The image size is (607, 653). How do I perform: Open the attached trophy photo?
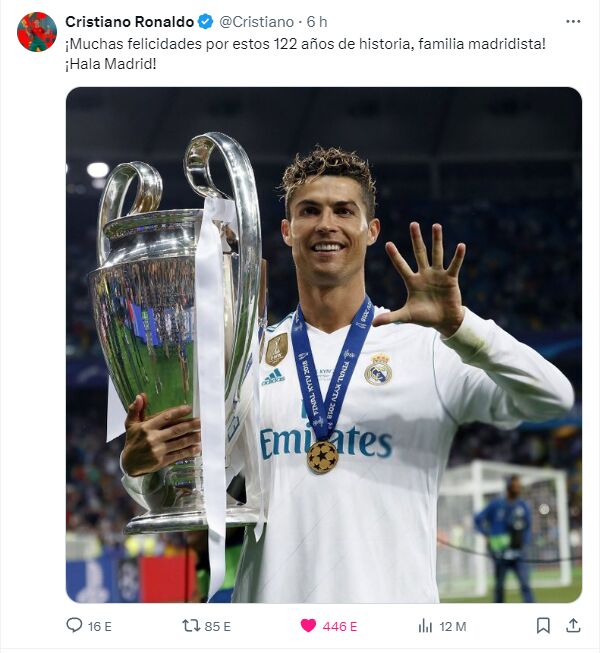(x=324, y=345)
